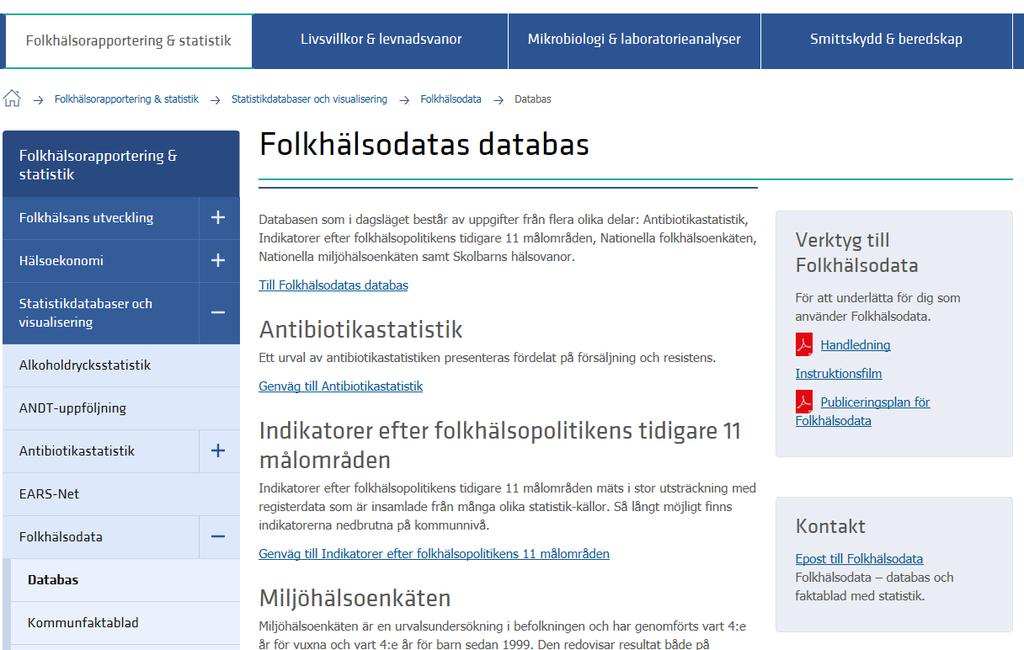Open the Till Folkhälsodatas databas link
Viewport: 1024px width, 650px height.
[x=333, y=285]
